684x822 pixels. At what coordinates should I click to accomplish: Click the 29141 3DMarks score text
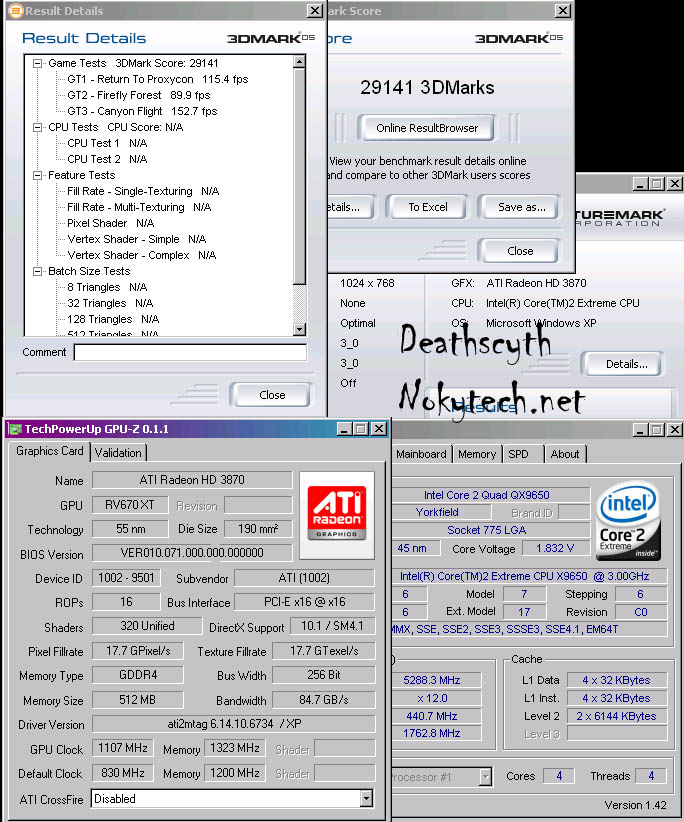pyautogui.click(x=427, y=88)
